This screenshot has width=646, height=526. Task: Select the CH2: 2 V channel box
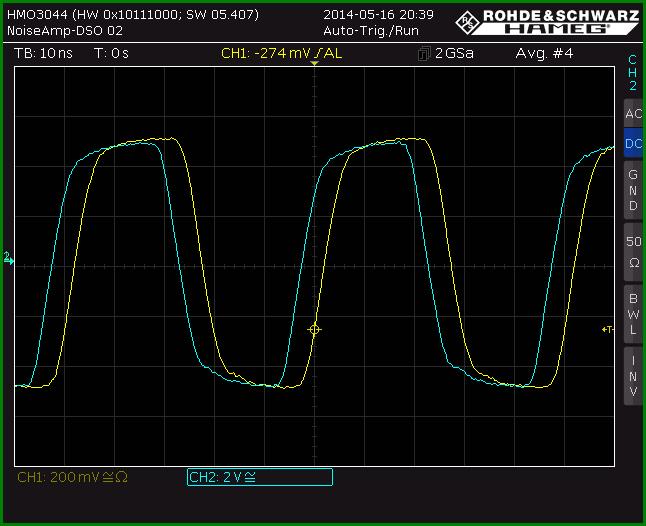[260, 477]
